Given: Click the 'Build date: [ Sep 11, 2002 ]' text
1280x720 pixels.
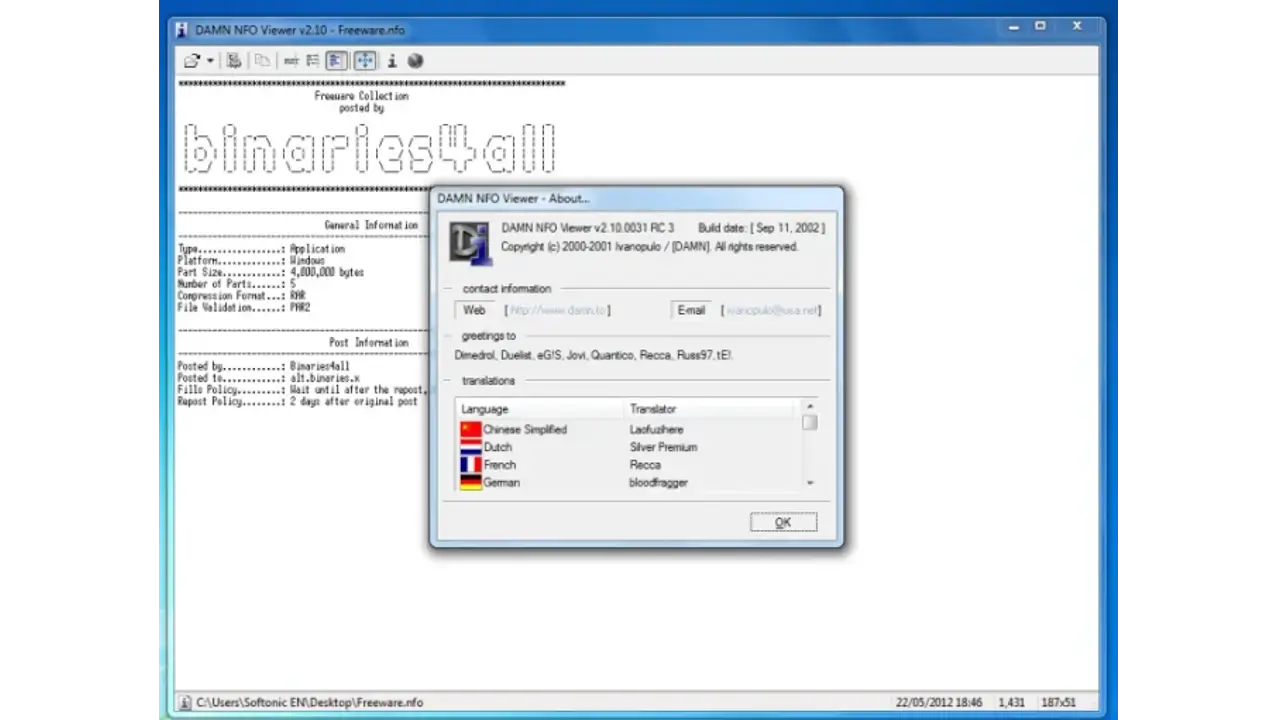Looking at the screenshot, I should [x=761, y=228].
